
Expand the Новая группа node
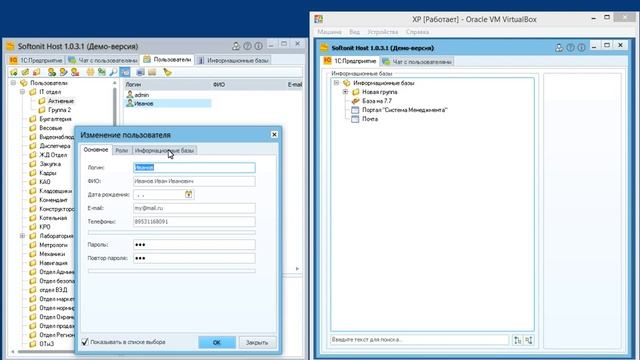[345, 92]
